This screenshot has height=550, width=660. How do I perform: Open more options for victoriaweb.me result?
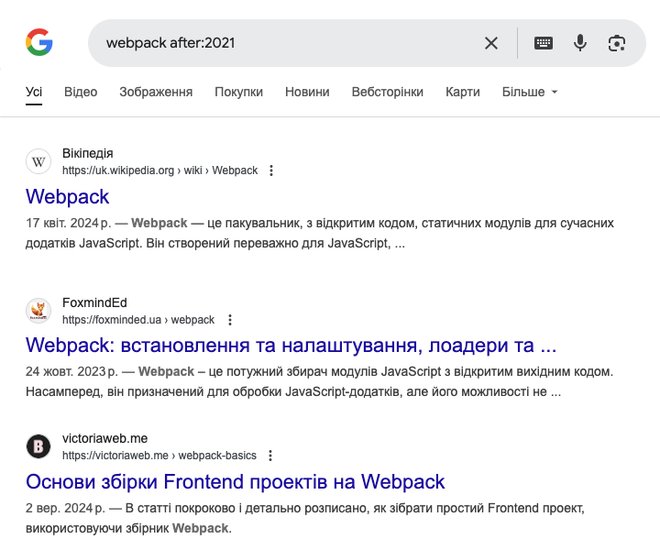(x=271, y=455)
